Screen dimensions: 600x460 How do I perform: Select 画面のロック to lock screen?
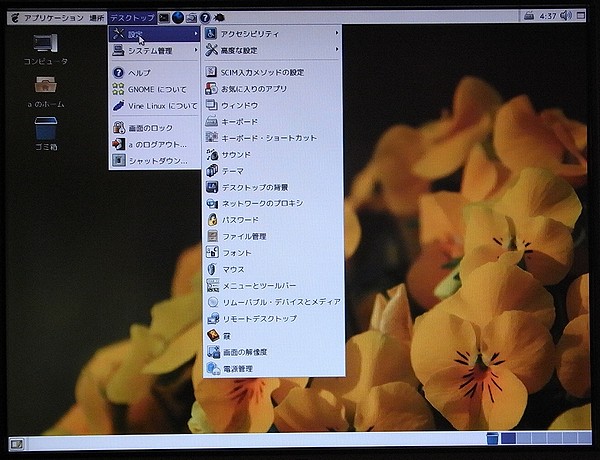click(x=155, y=127)
